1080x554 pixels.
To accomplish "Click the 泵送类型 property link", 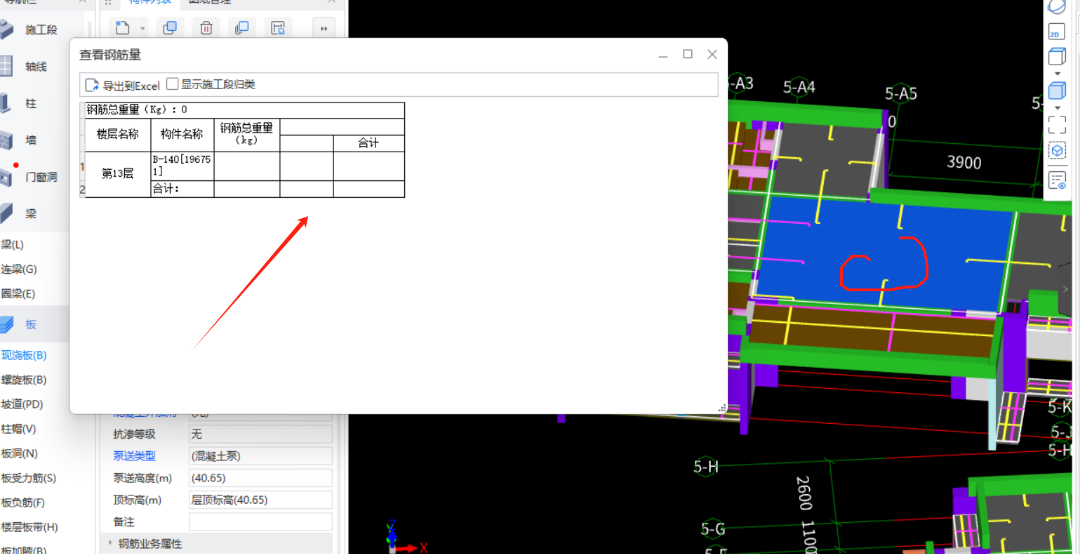I will pyautogui.click(x=134, y=456).
